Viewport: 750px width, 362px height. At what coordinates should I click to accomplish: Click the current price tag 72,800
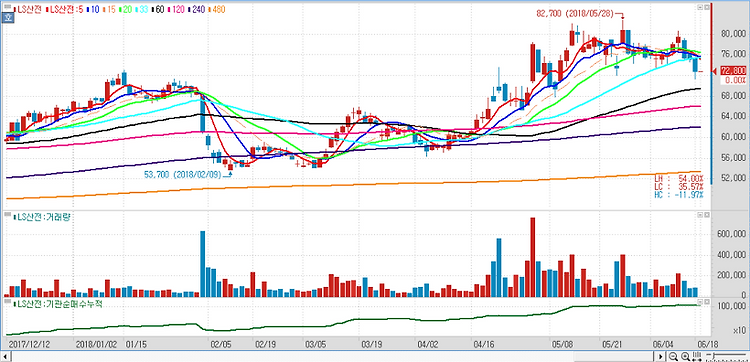point(732,71)
